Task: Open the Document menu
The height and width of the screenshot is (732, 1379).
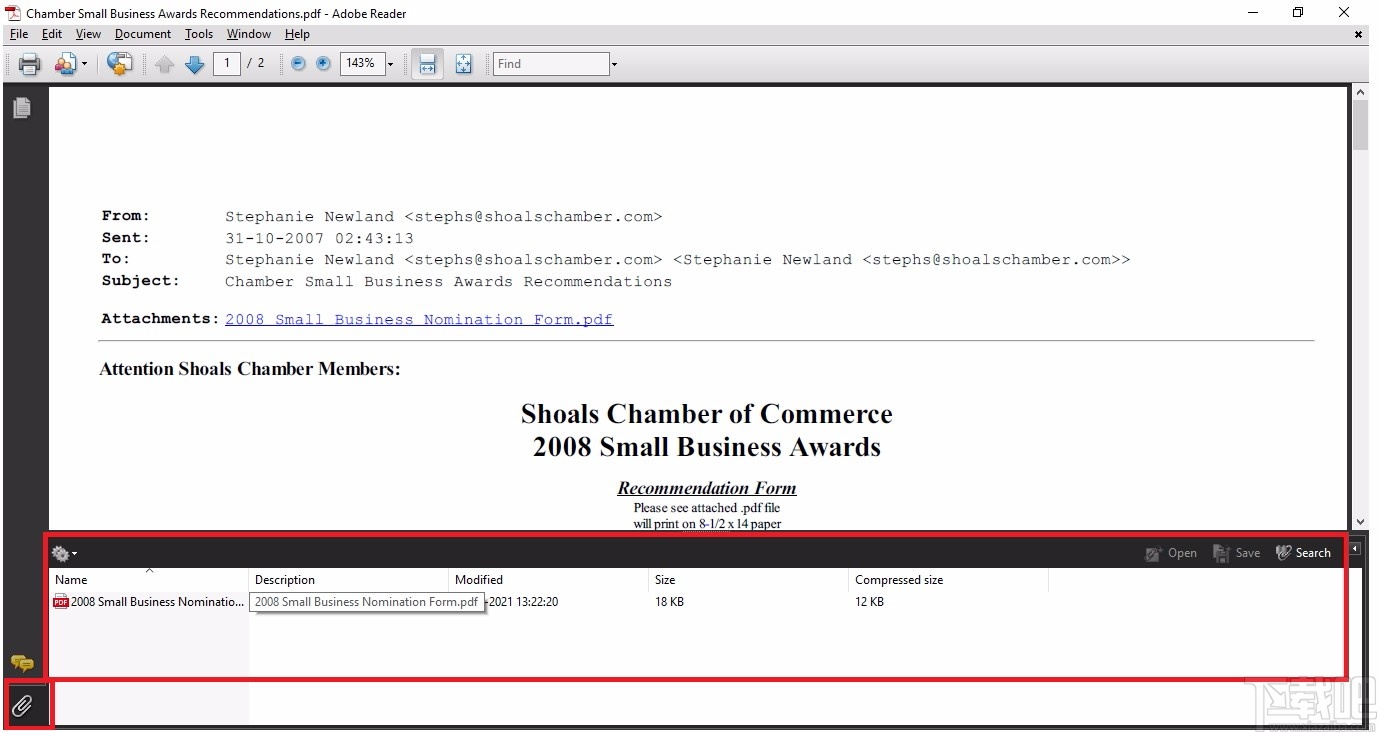Action: (x=143, y=34)
